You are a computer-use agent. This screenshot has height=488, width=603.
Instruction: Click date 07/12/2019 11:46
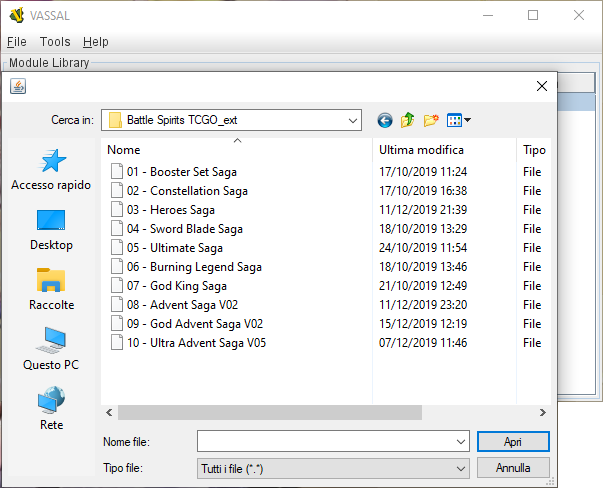(423, 343)
